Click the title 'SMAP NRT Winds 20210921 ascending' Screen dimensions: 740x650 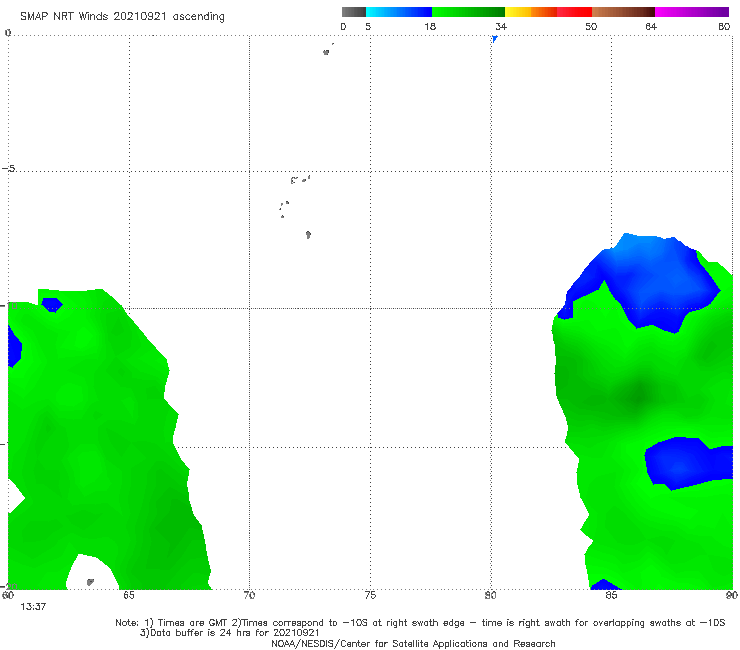tap(122, 17)
